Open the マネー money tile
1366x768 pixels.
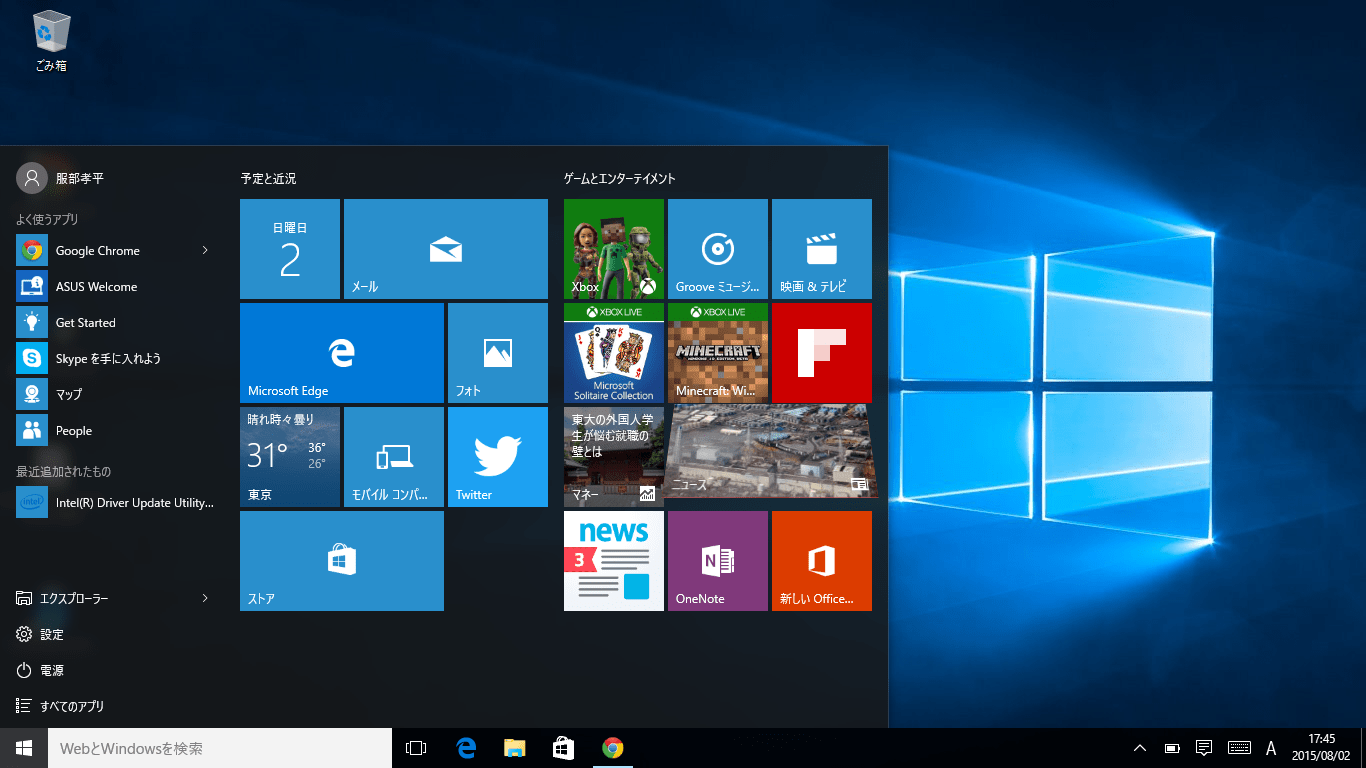(614, 457)
